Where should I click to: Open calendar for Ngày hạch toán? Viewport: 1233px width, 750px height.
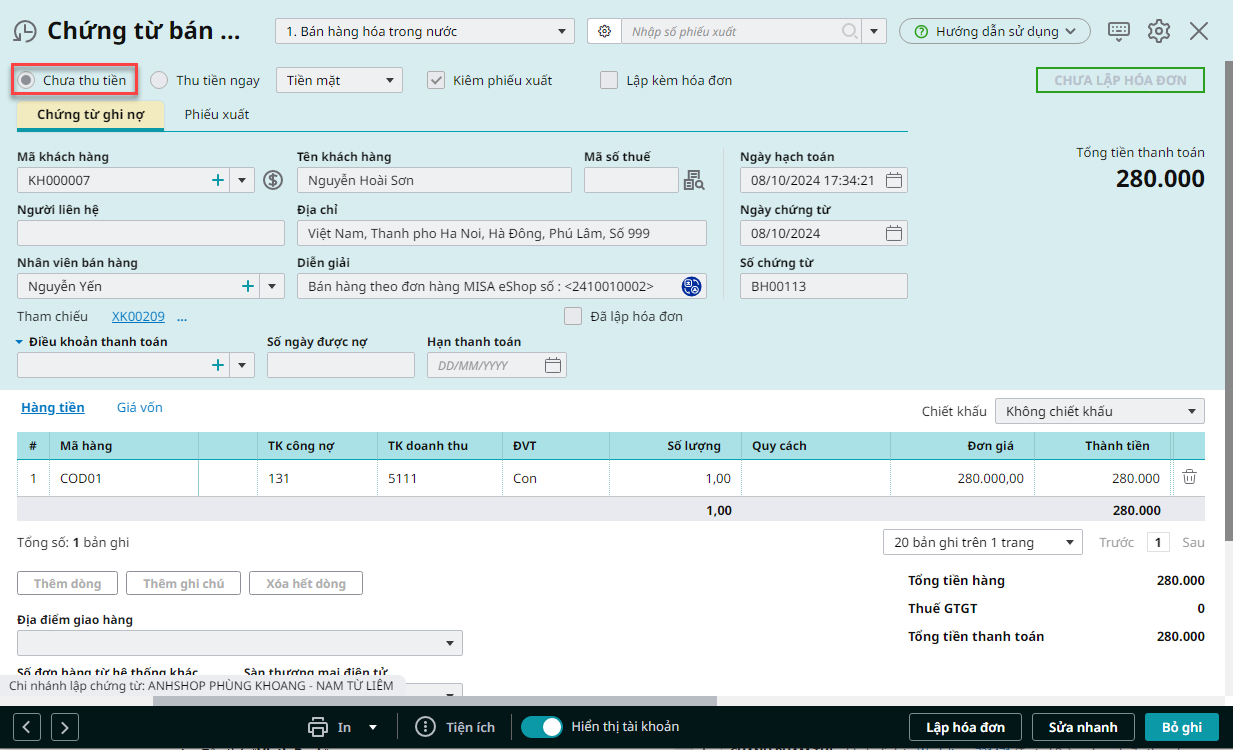[x=894, y=180]
